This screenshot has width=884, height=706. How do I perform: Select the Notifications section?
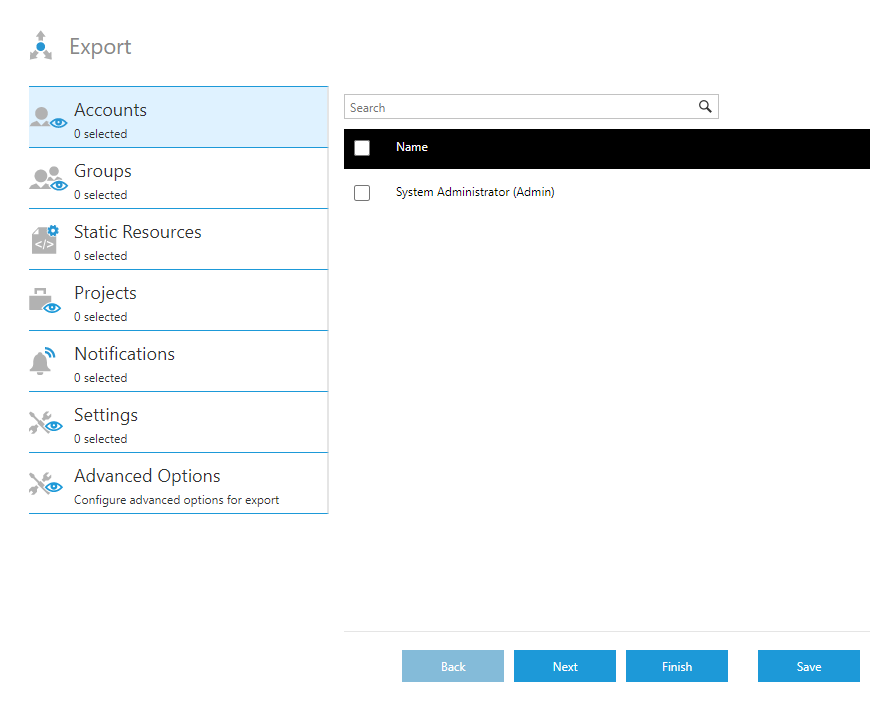[x=178, y=361]
